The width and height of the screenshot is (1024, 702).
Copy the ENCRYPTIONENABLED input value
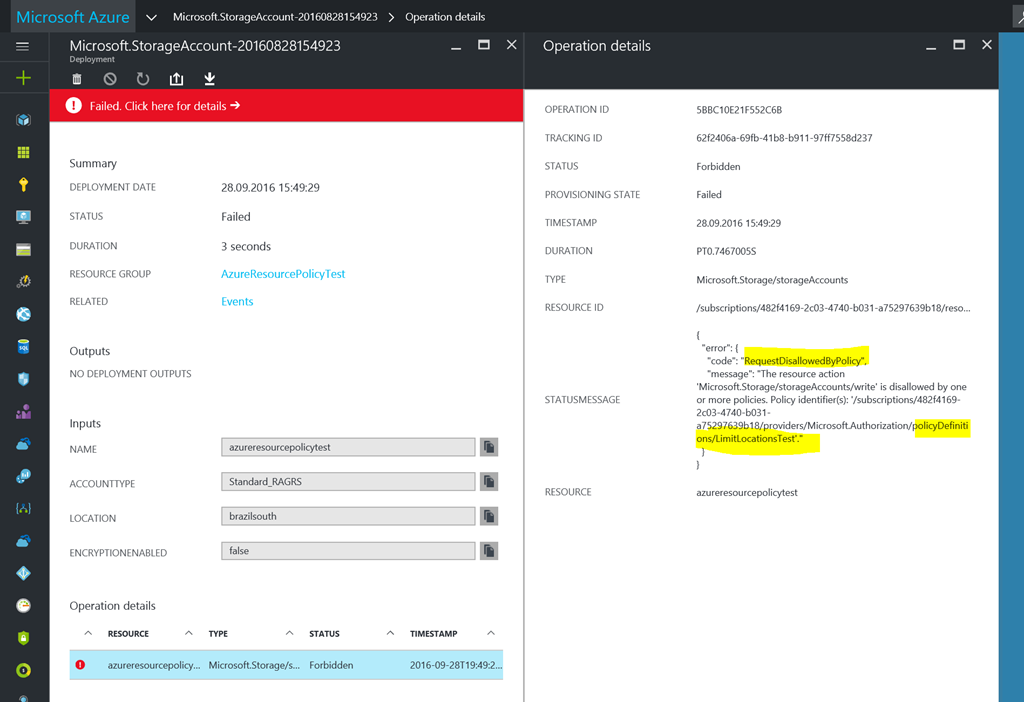click(489, 551)
